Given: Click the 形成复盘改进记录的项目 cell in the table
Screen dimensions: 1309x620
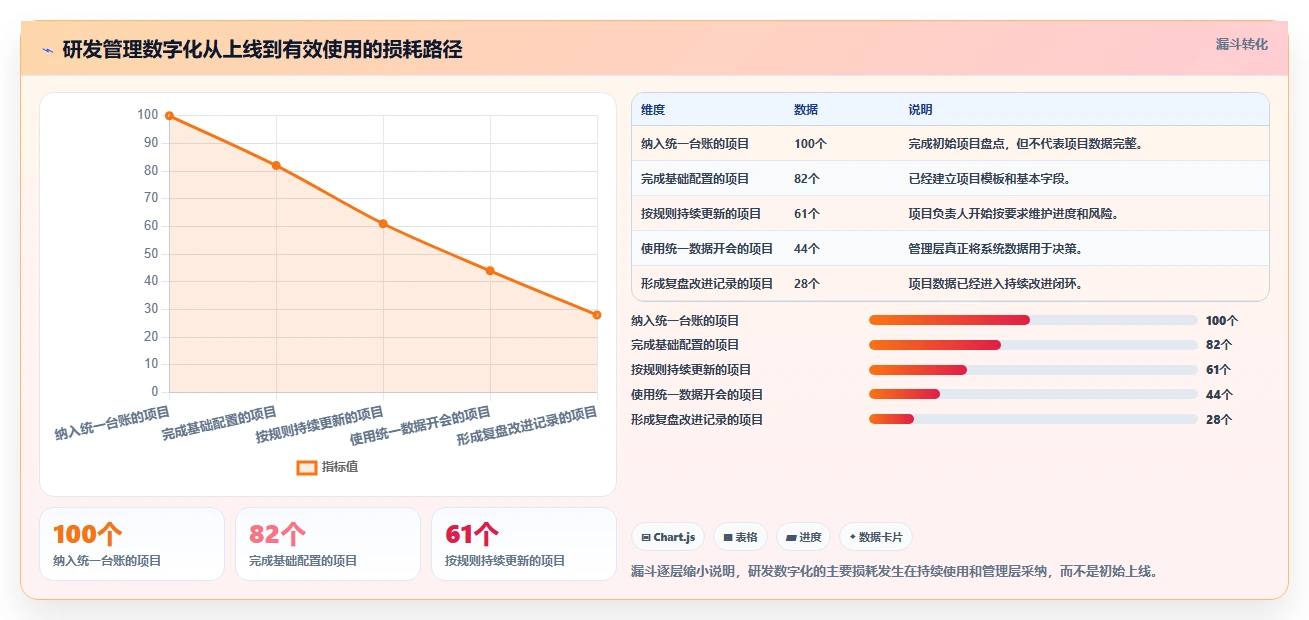Looking at the screenshot, I should pyautogui.click(x=707, y=284).
